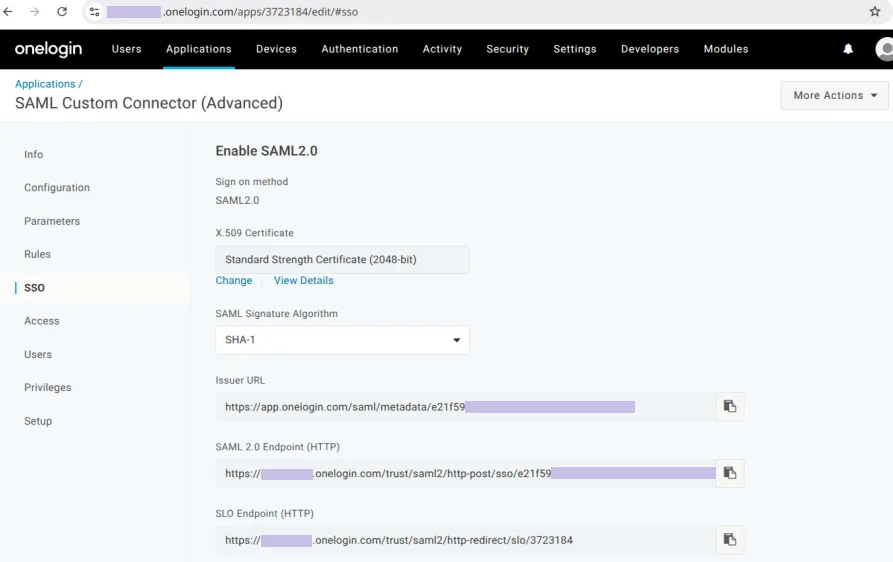The image size is (893, 562).
Task: Go to the Access sidebar tab
Action: (42, 321)
